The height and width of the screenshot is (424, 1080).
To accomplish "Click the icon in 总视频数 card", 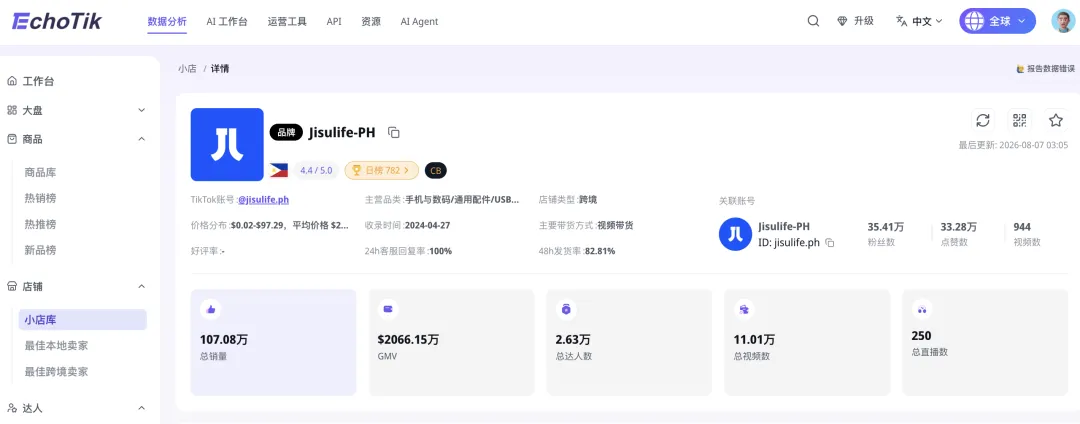I will (x=744, y=310).
